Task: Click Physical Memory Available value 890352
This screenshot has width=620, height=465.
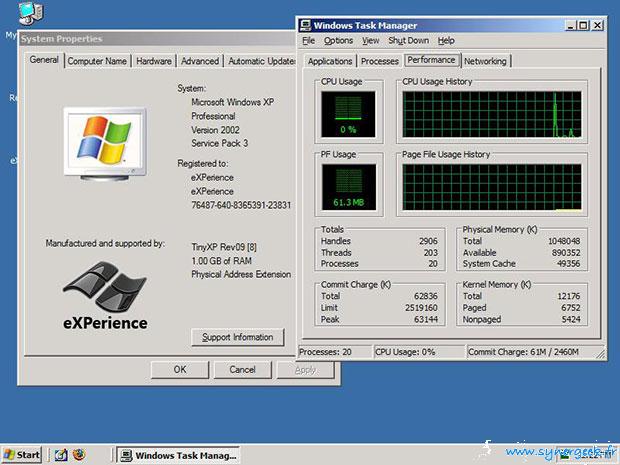Action: point(566,253)
